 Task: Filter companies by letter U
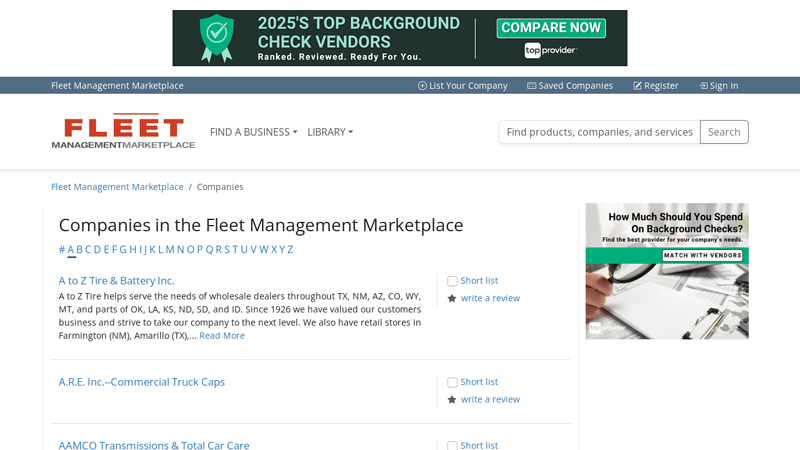(x=244, y=249)
